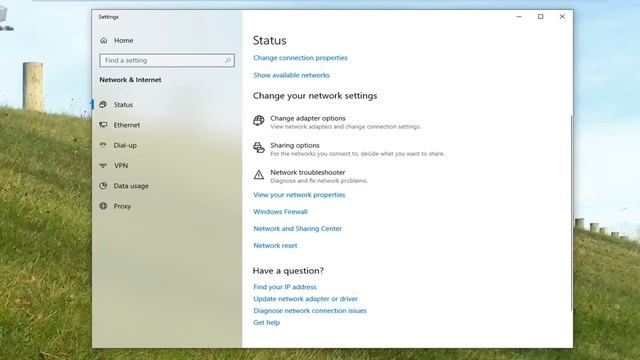
Task: Click the Get help link
Action: pos(267,322)
